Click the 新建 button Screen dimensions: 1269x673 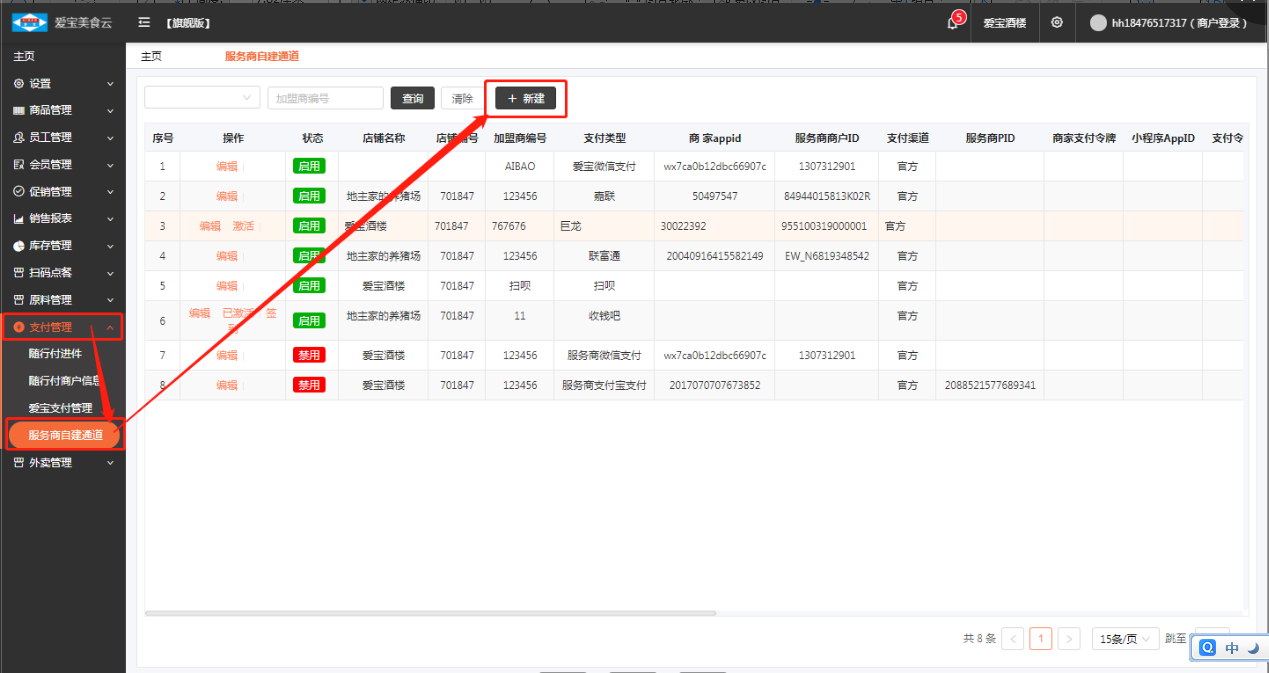(x=526, y=98)
